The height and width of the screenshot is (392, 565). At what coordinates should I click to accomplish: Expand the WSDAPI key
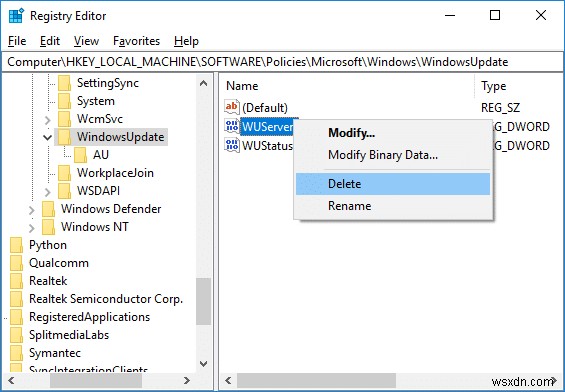(48, 192)
